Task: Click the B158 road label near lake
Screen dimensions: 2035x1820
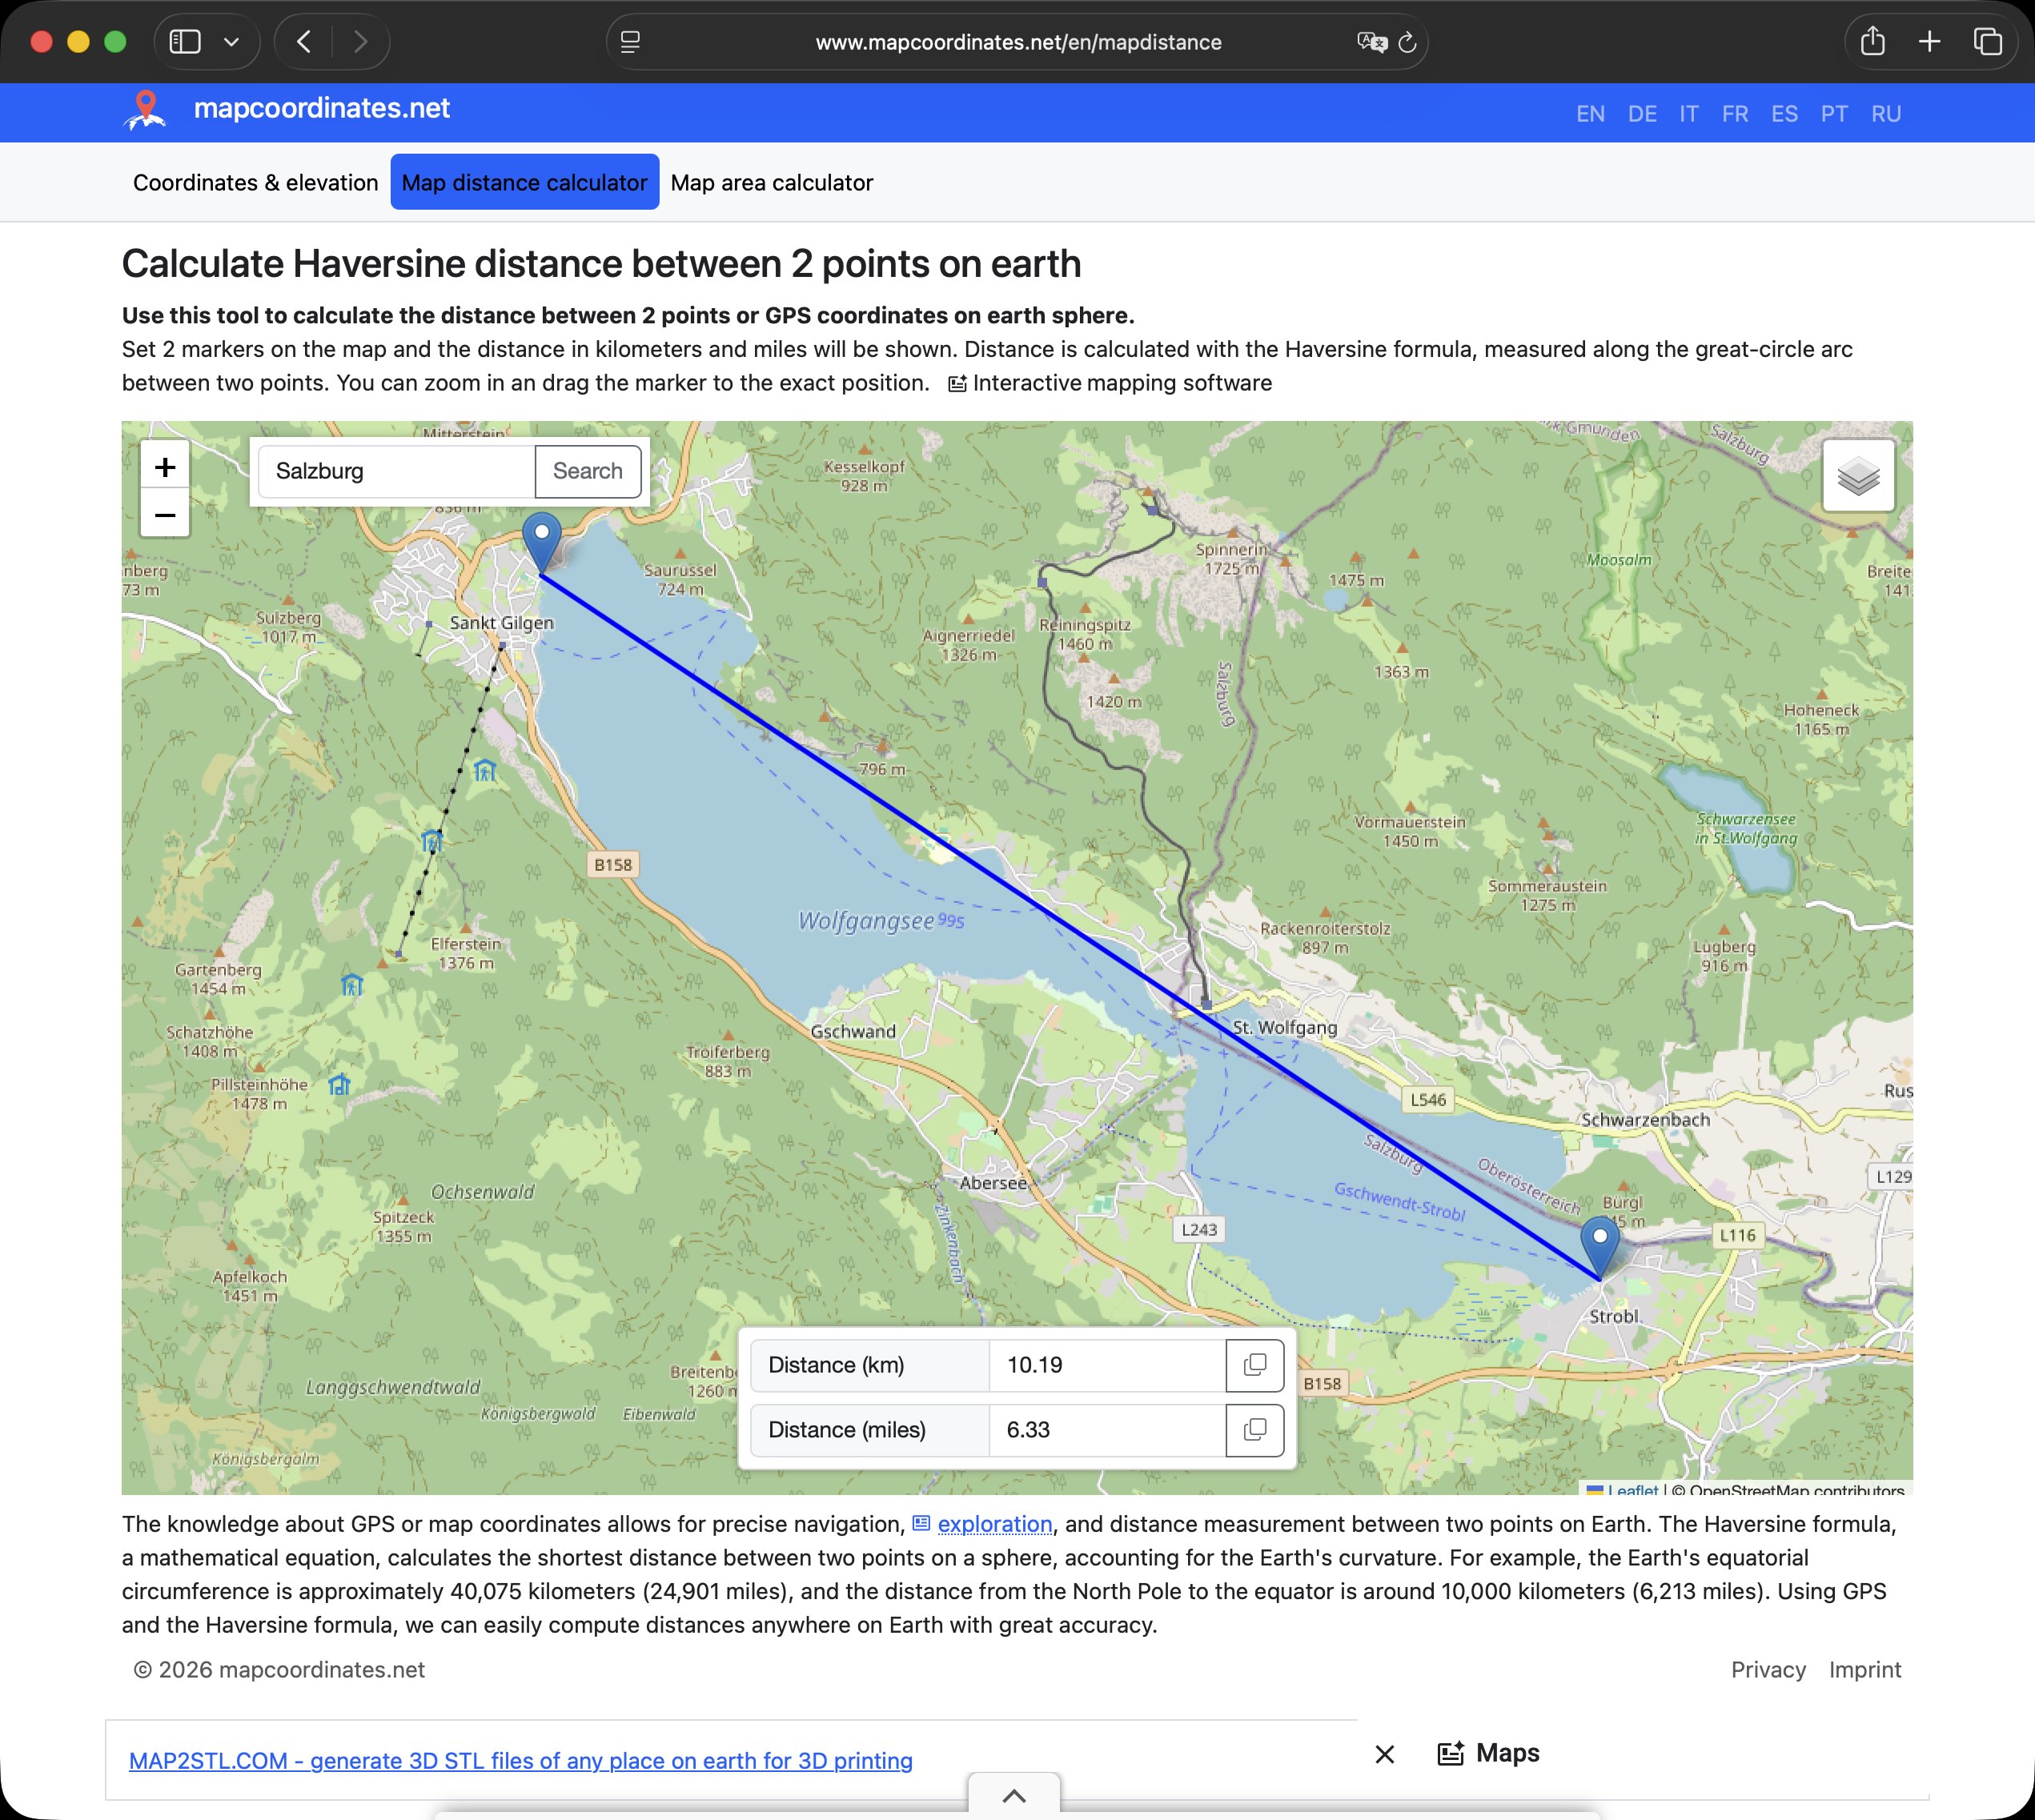Action: click(613, 865)
